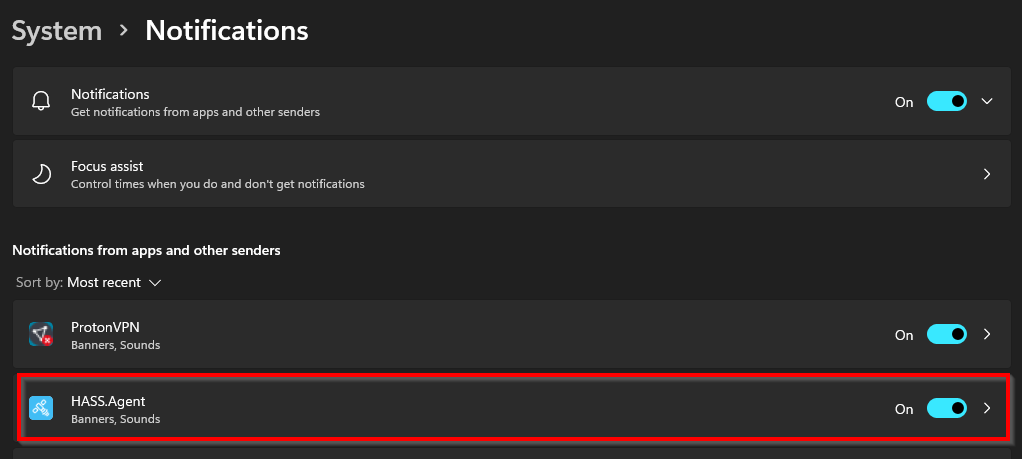The image size is (1022, 459).
Task: Click the Notifications breadcrumb title
Action: [x=227, y=31]
